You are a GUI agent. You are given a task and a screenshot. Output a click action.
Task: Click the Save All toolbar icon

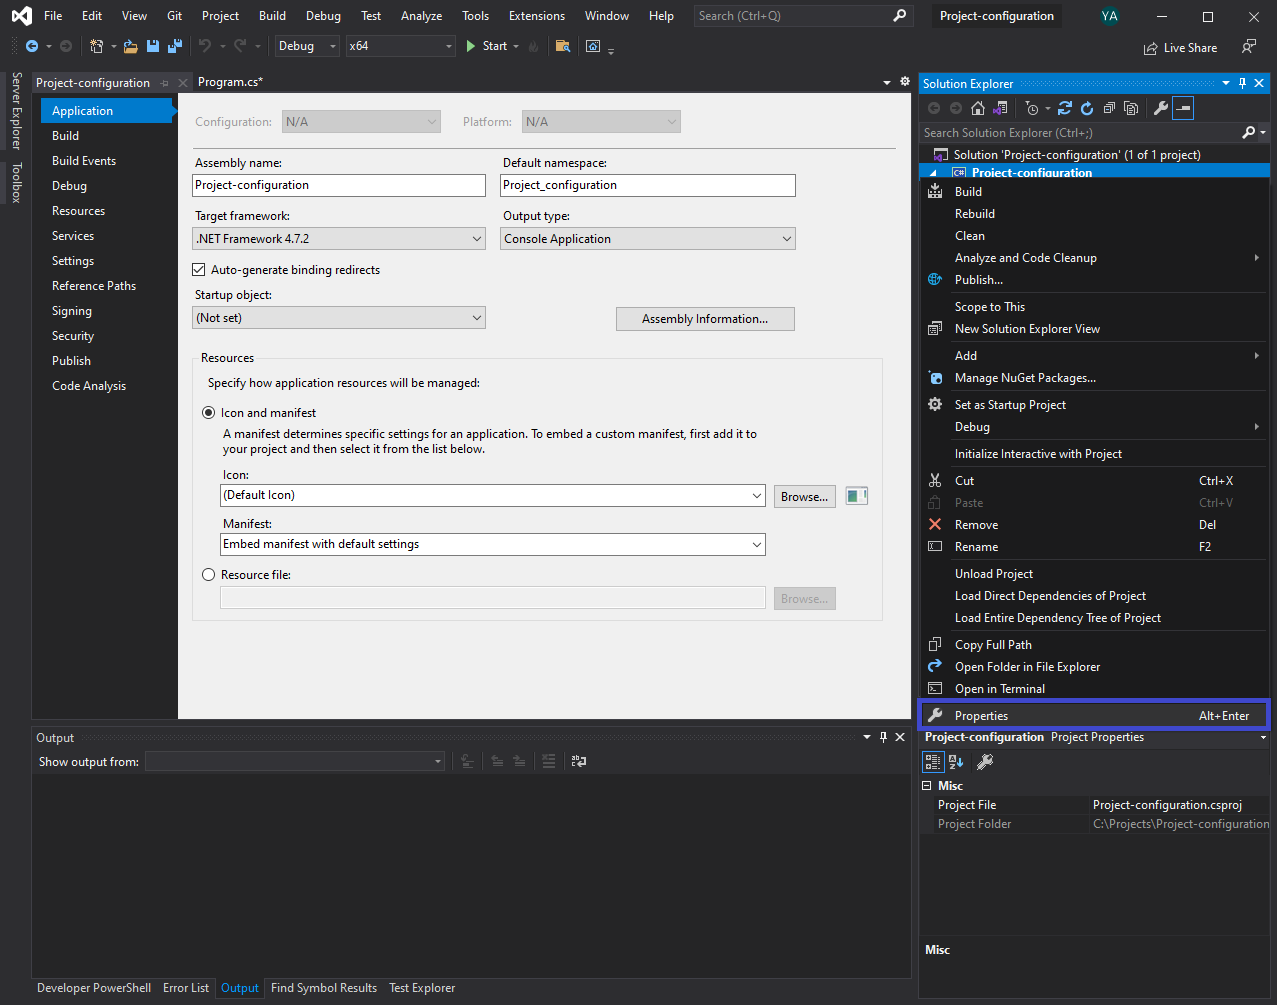(174, 46)
